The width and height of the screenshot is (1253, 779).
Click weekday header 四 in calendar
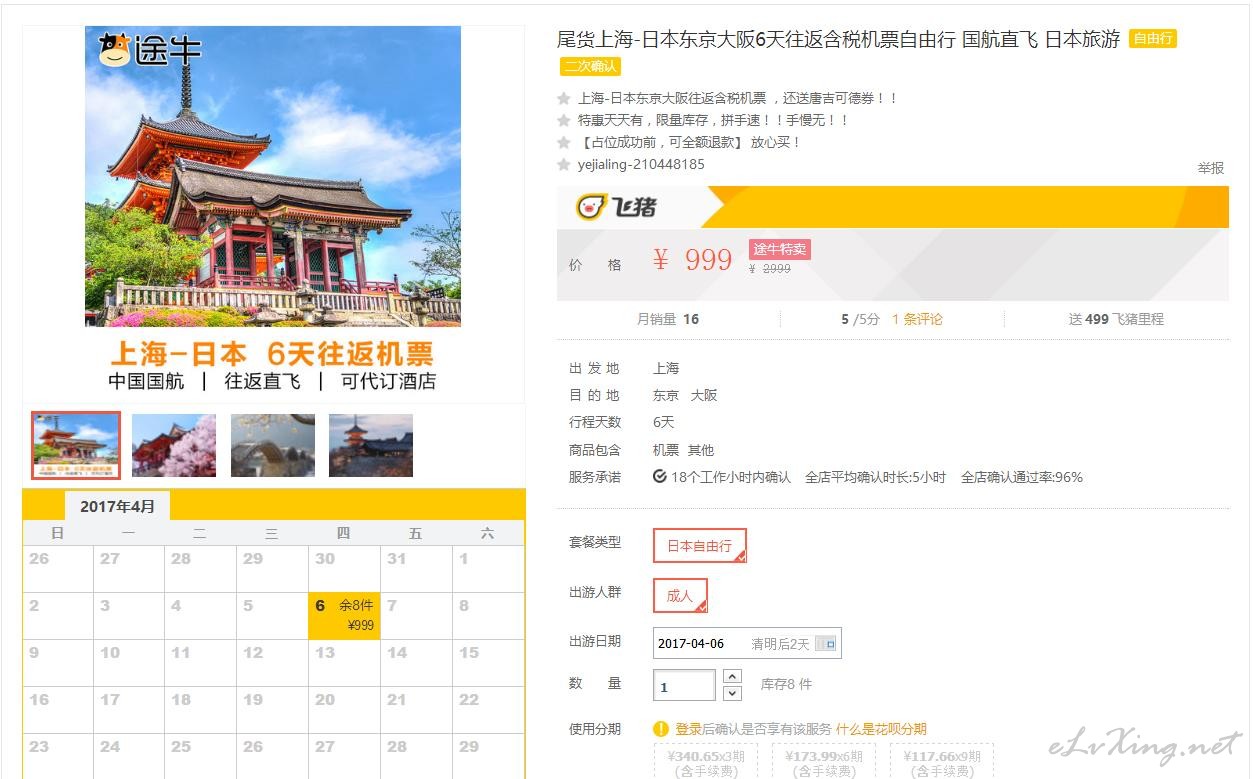tap(344, 533)
